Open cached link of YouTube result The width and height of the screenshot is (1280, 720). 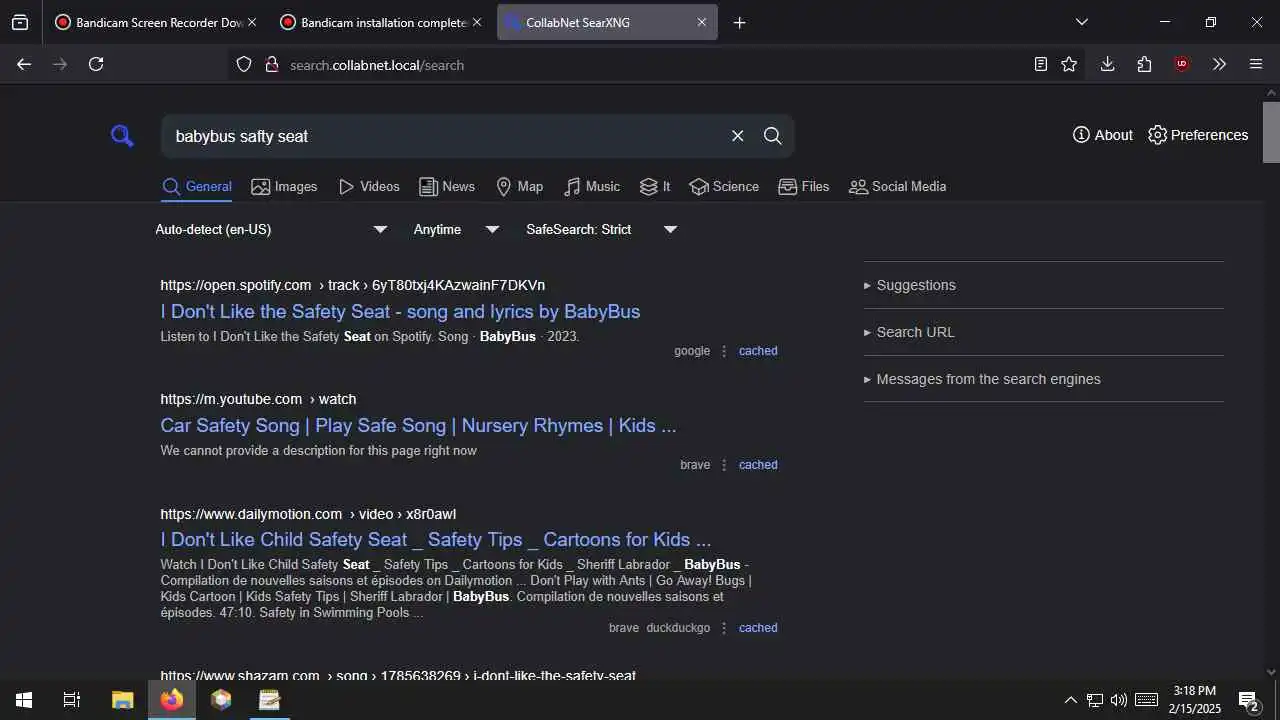[758, 465]
